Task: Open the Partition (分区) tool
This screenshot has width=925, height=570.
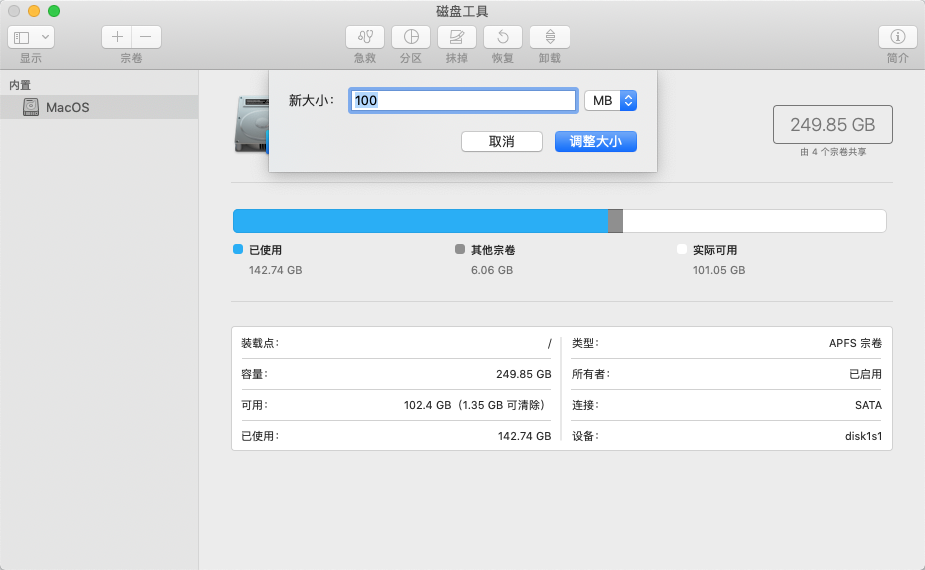Action: (411, 37)
